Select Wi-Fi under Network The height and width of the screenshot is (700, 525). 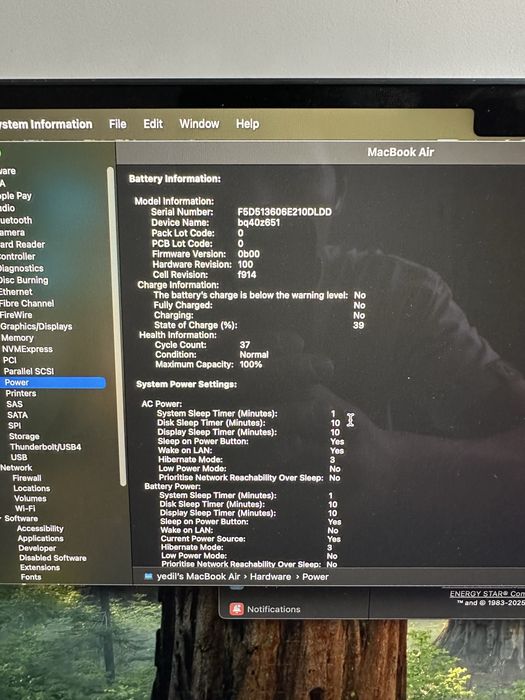point(25,508)
